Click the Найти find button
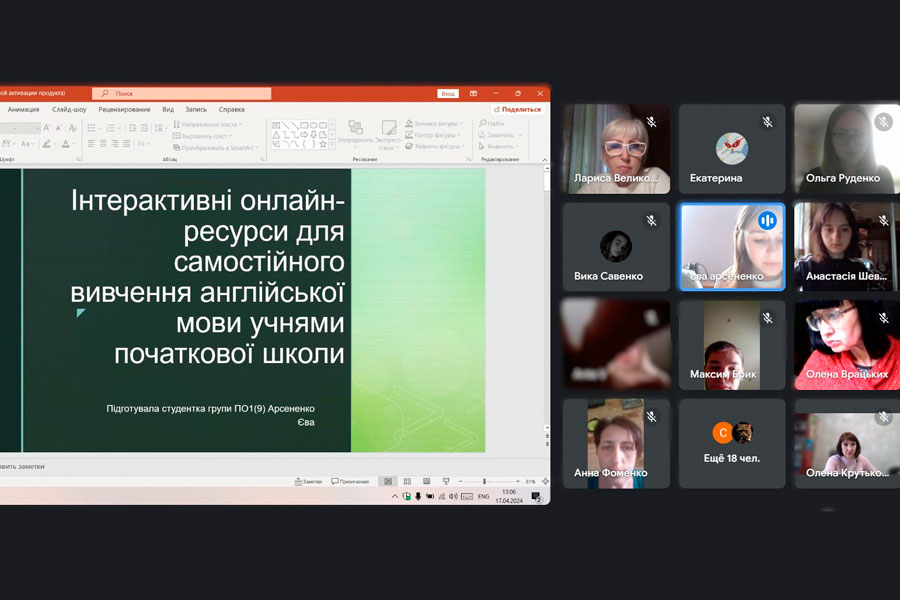900x600 pixels. (492, 123)
